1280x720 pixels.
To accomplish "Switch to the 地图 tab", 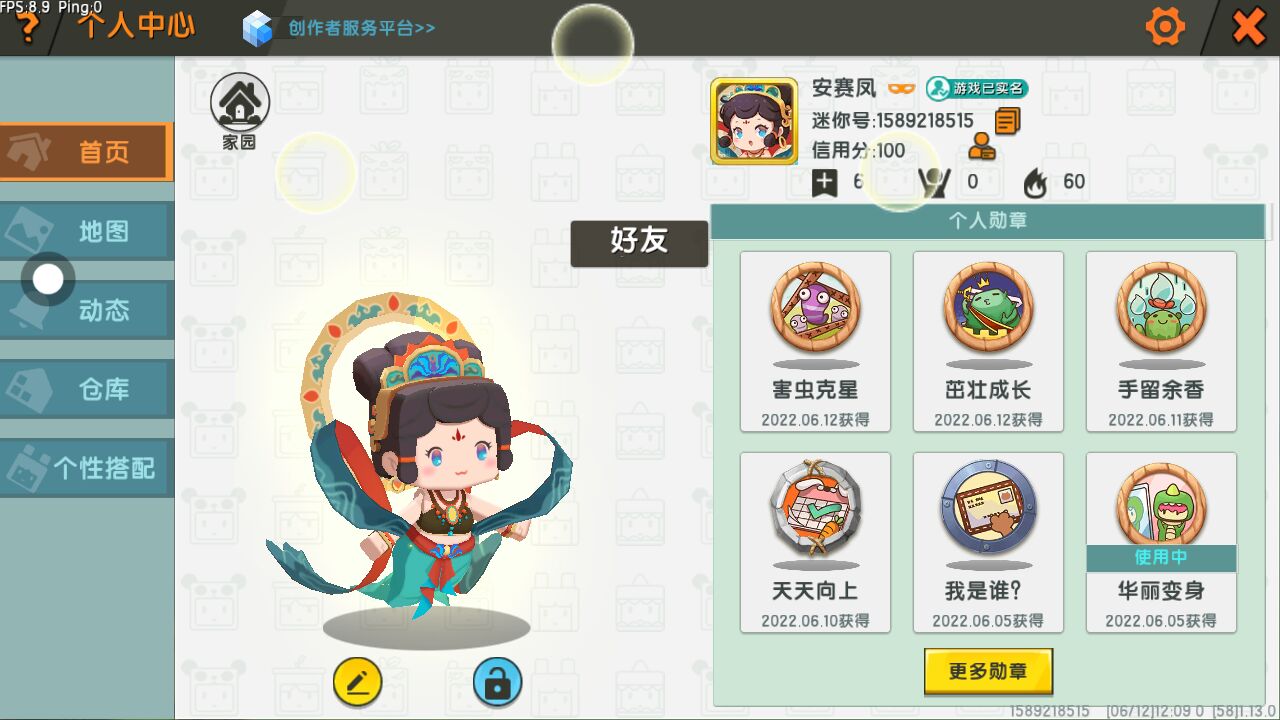I will tap(87, 231).
